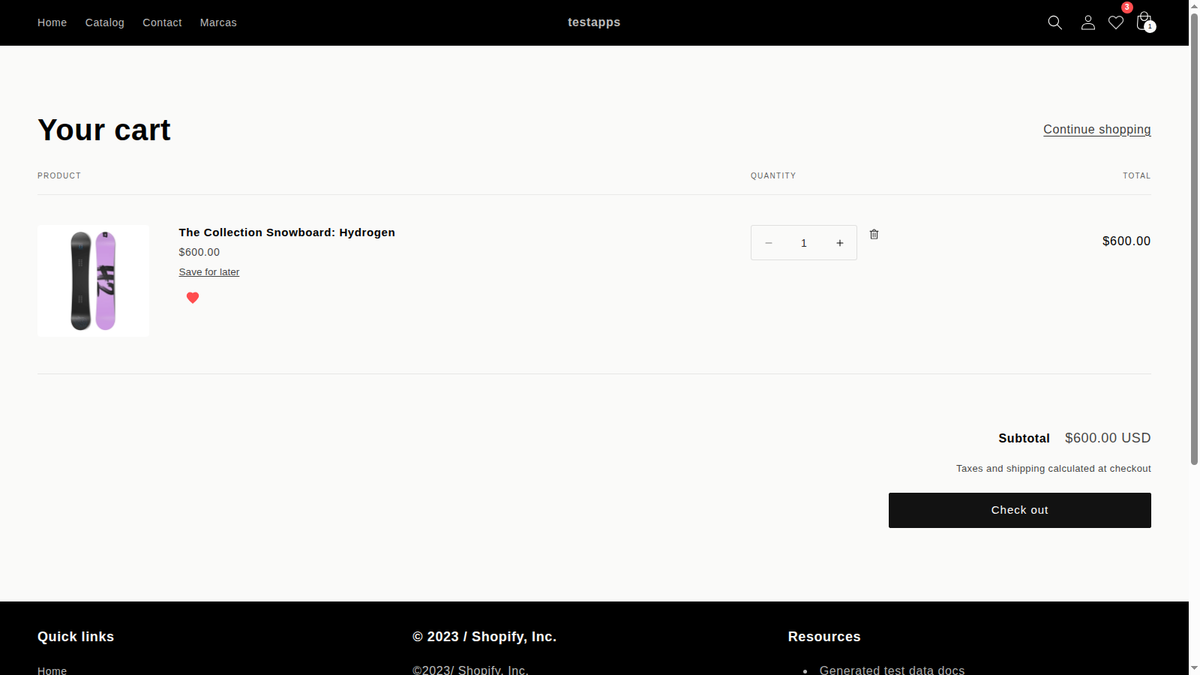This screenshot has height=675, width=1200.
Task: Click the Check out button
Action: [x=1020, y=510]
